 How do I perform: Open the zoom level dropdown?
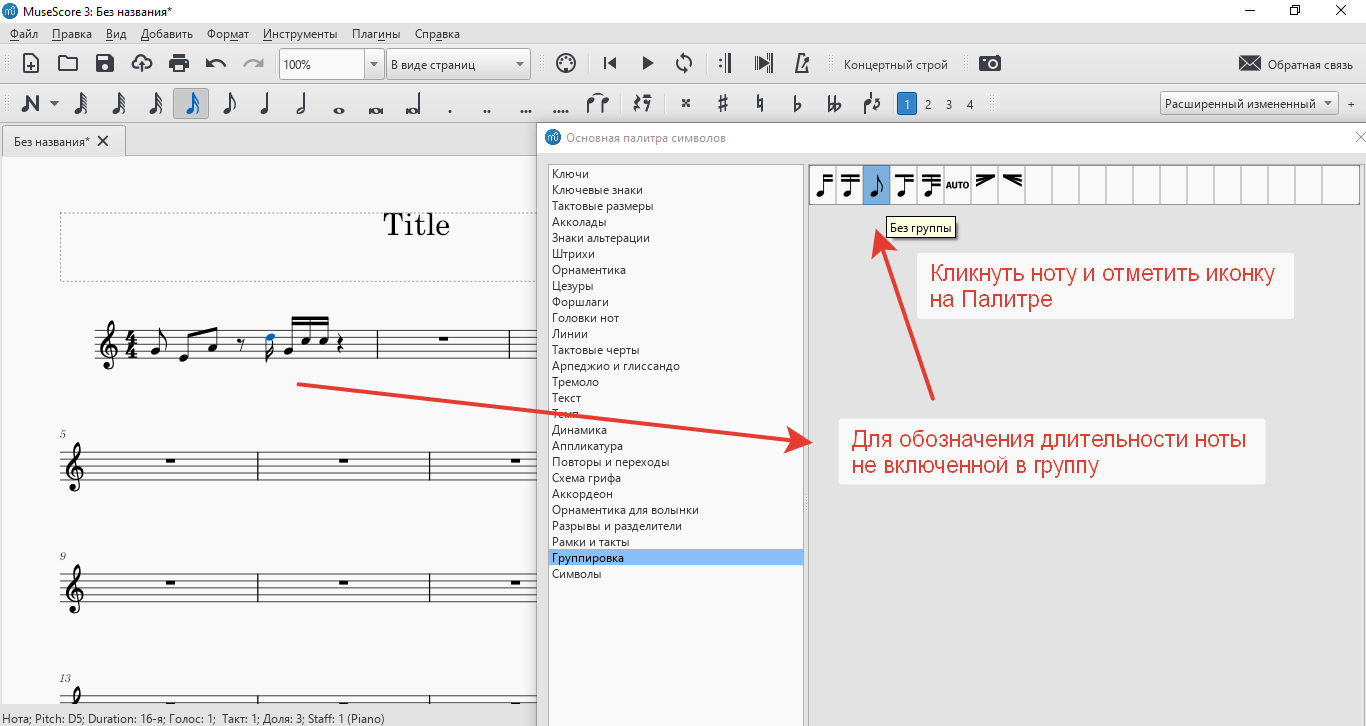(x=374, y=64)
